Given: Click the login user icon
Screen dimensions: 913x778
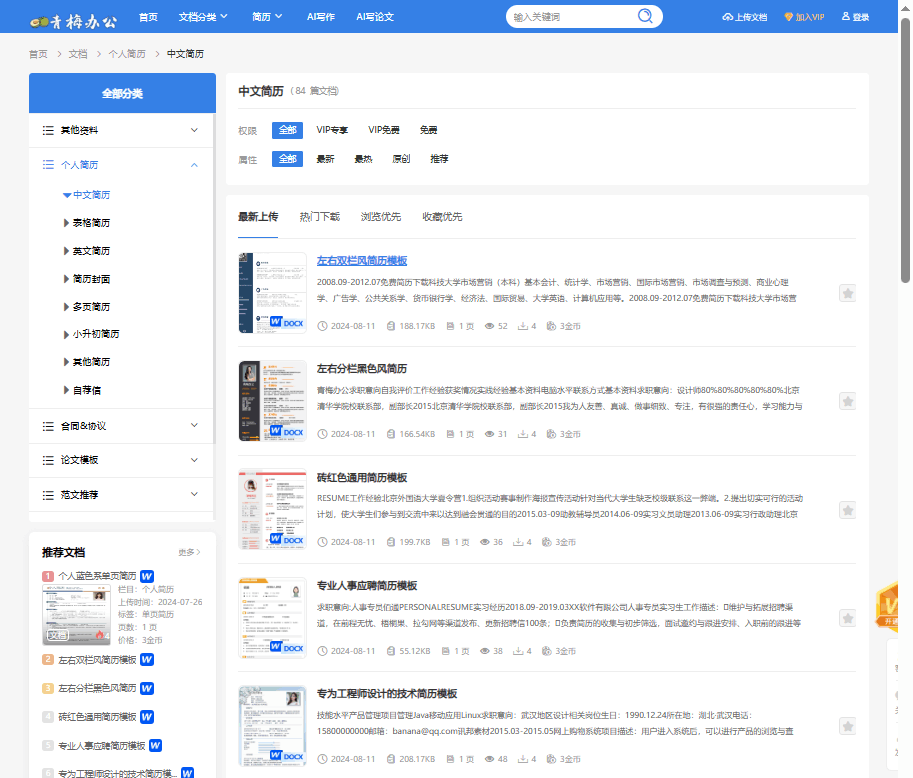Looking at the screenshot, I should 846,17.
